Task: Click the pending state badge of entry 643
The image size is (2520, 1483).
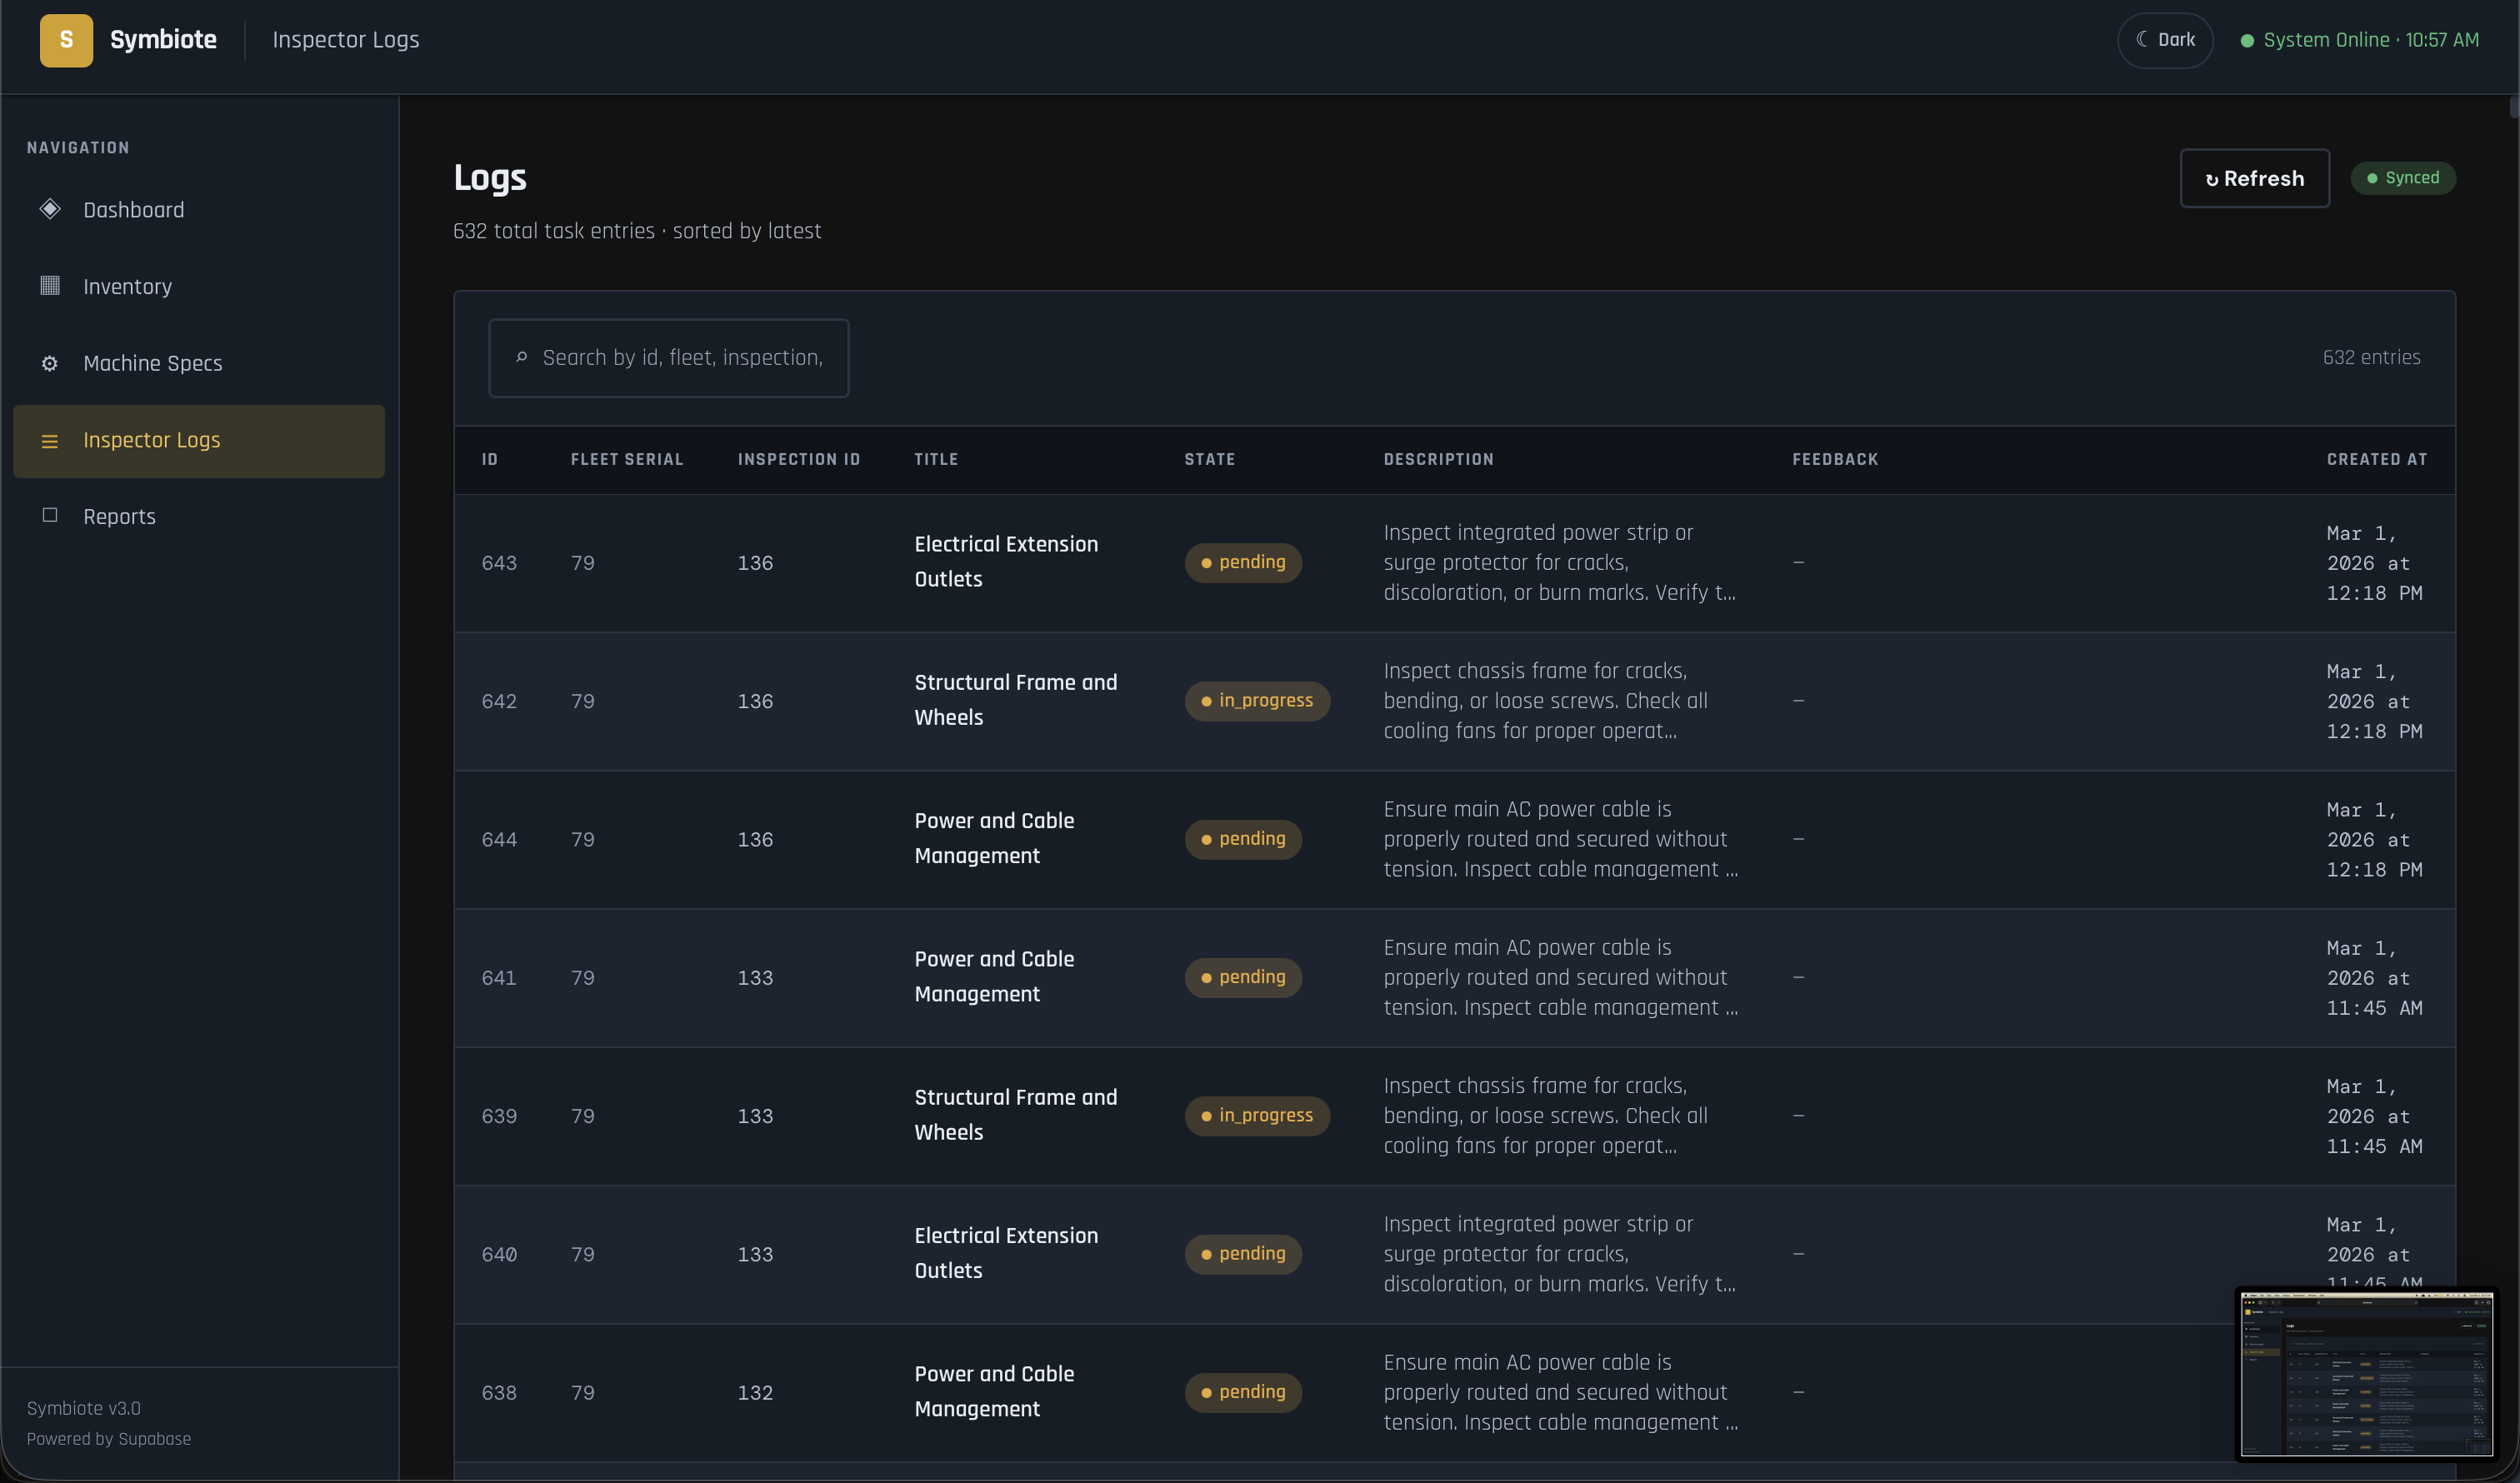Action: pyautogui.click(x=1242, y=563)
